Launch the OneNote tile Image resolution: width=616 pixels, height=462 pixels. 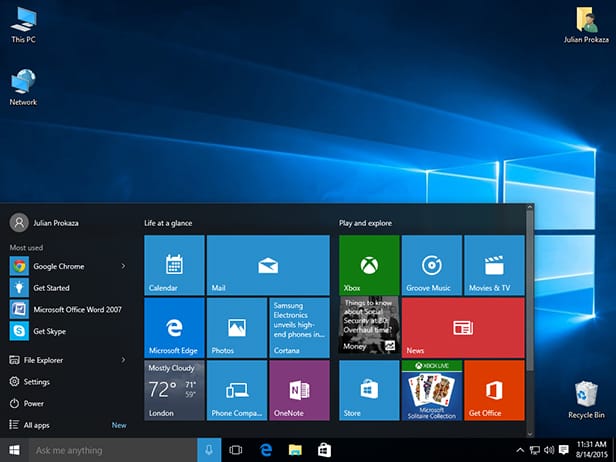299,390
